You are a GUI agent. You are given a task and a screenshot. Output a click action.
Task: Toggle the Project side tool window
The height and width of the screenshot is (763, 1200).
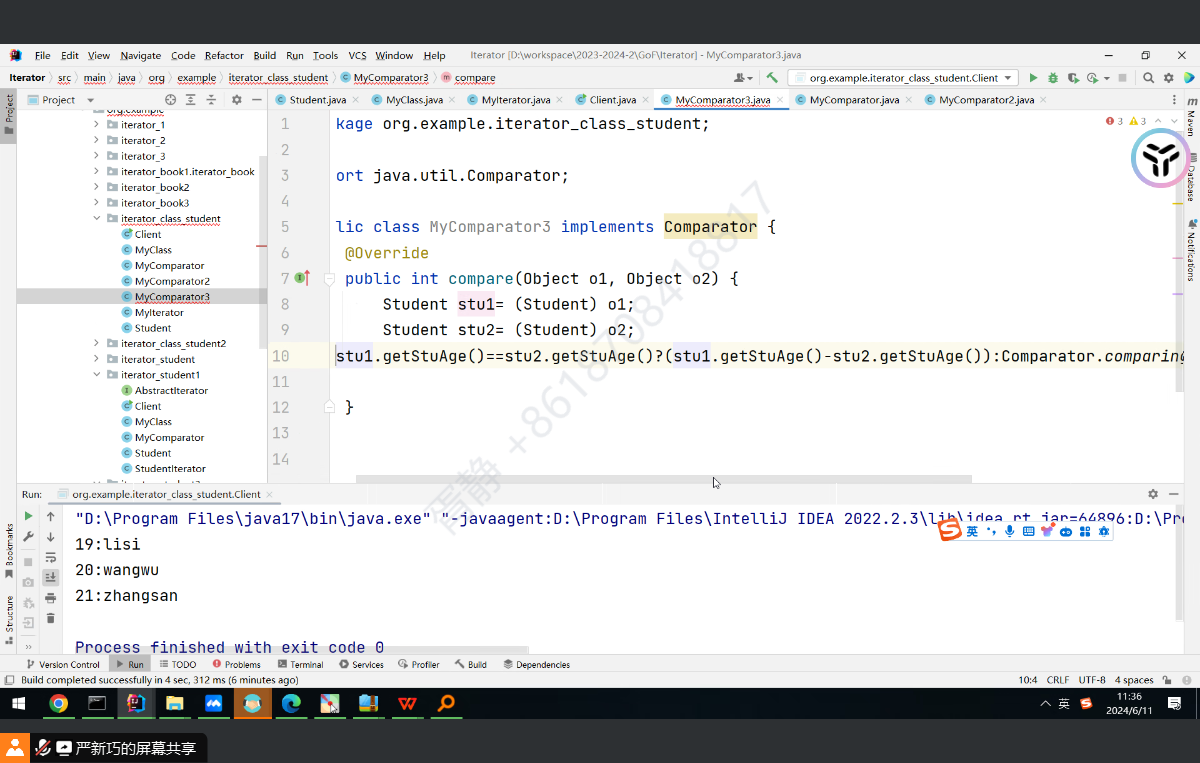click(8, 113)
